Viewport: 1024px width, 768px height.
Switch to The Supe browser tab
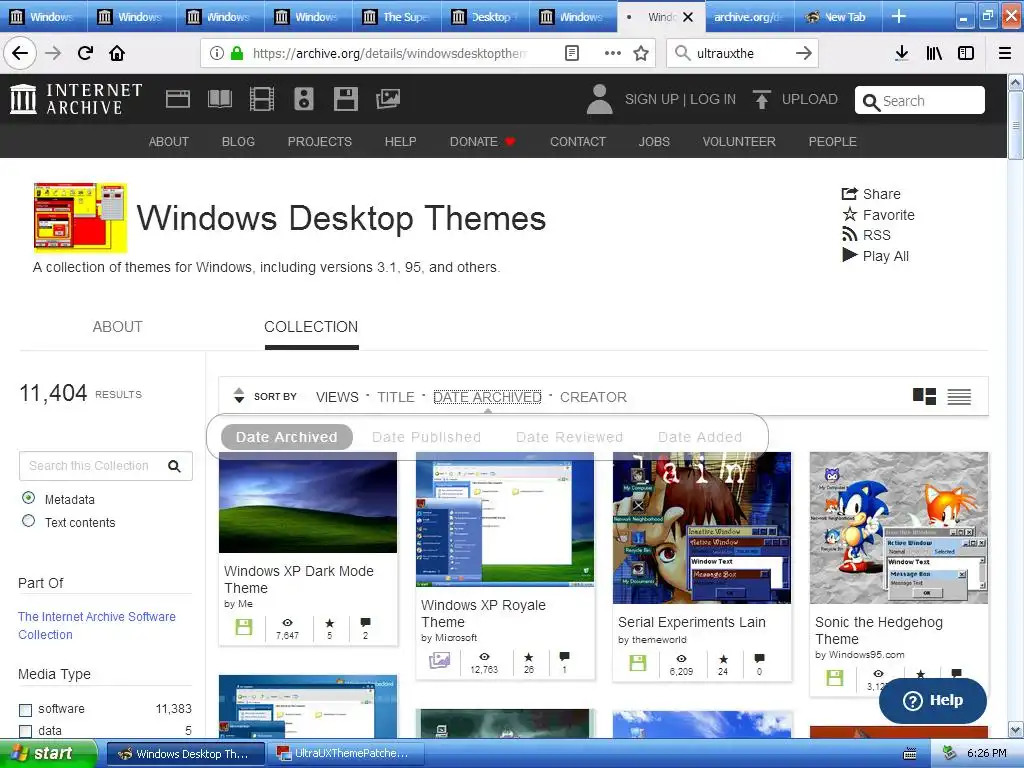pyautogui.click(x=396, y=17)
